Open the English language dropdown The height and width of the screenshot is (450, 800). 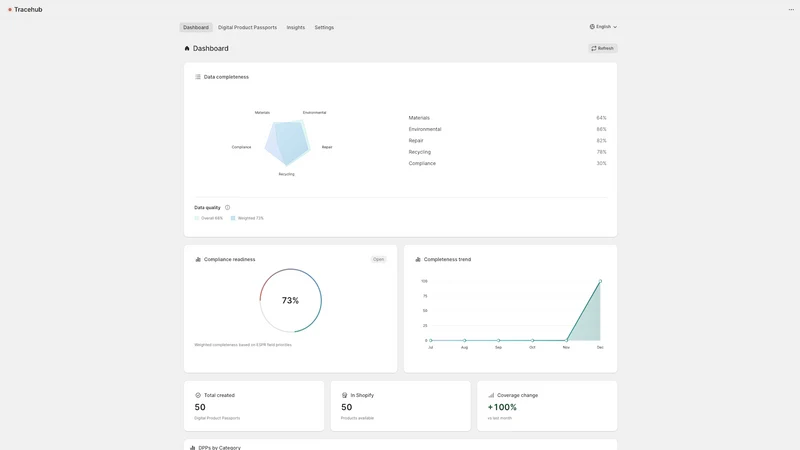click(603, 27)
